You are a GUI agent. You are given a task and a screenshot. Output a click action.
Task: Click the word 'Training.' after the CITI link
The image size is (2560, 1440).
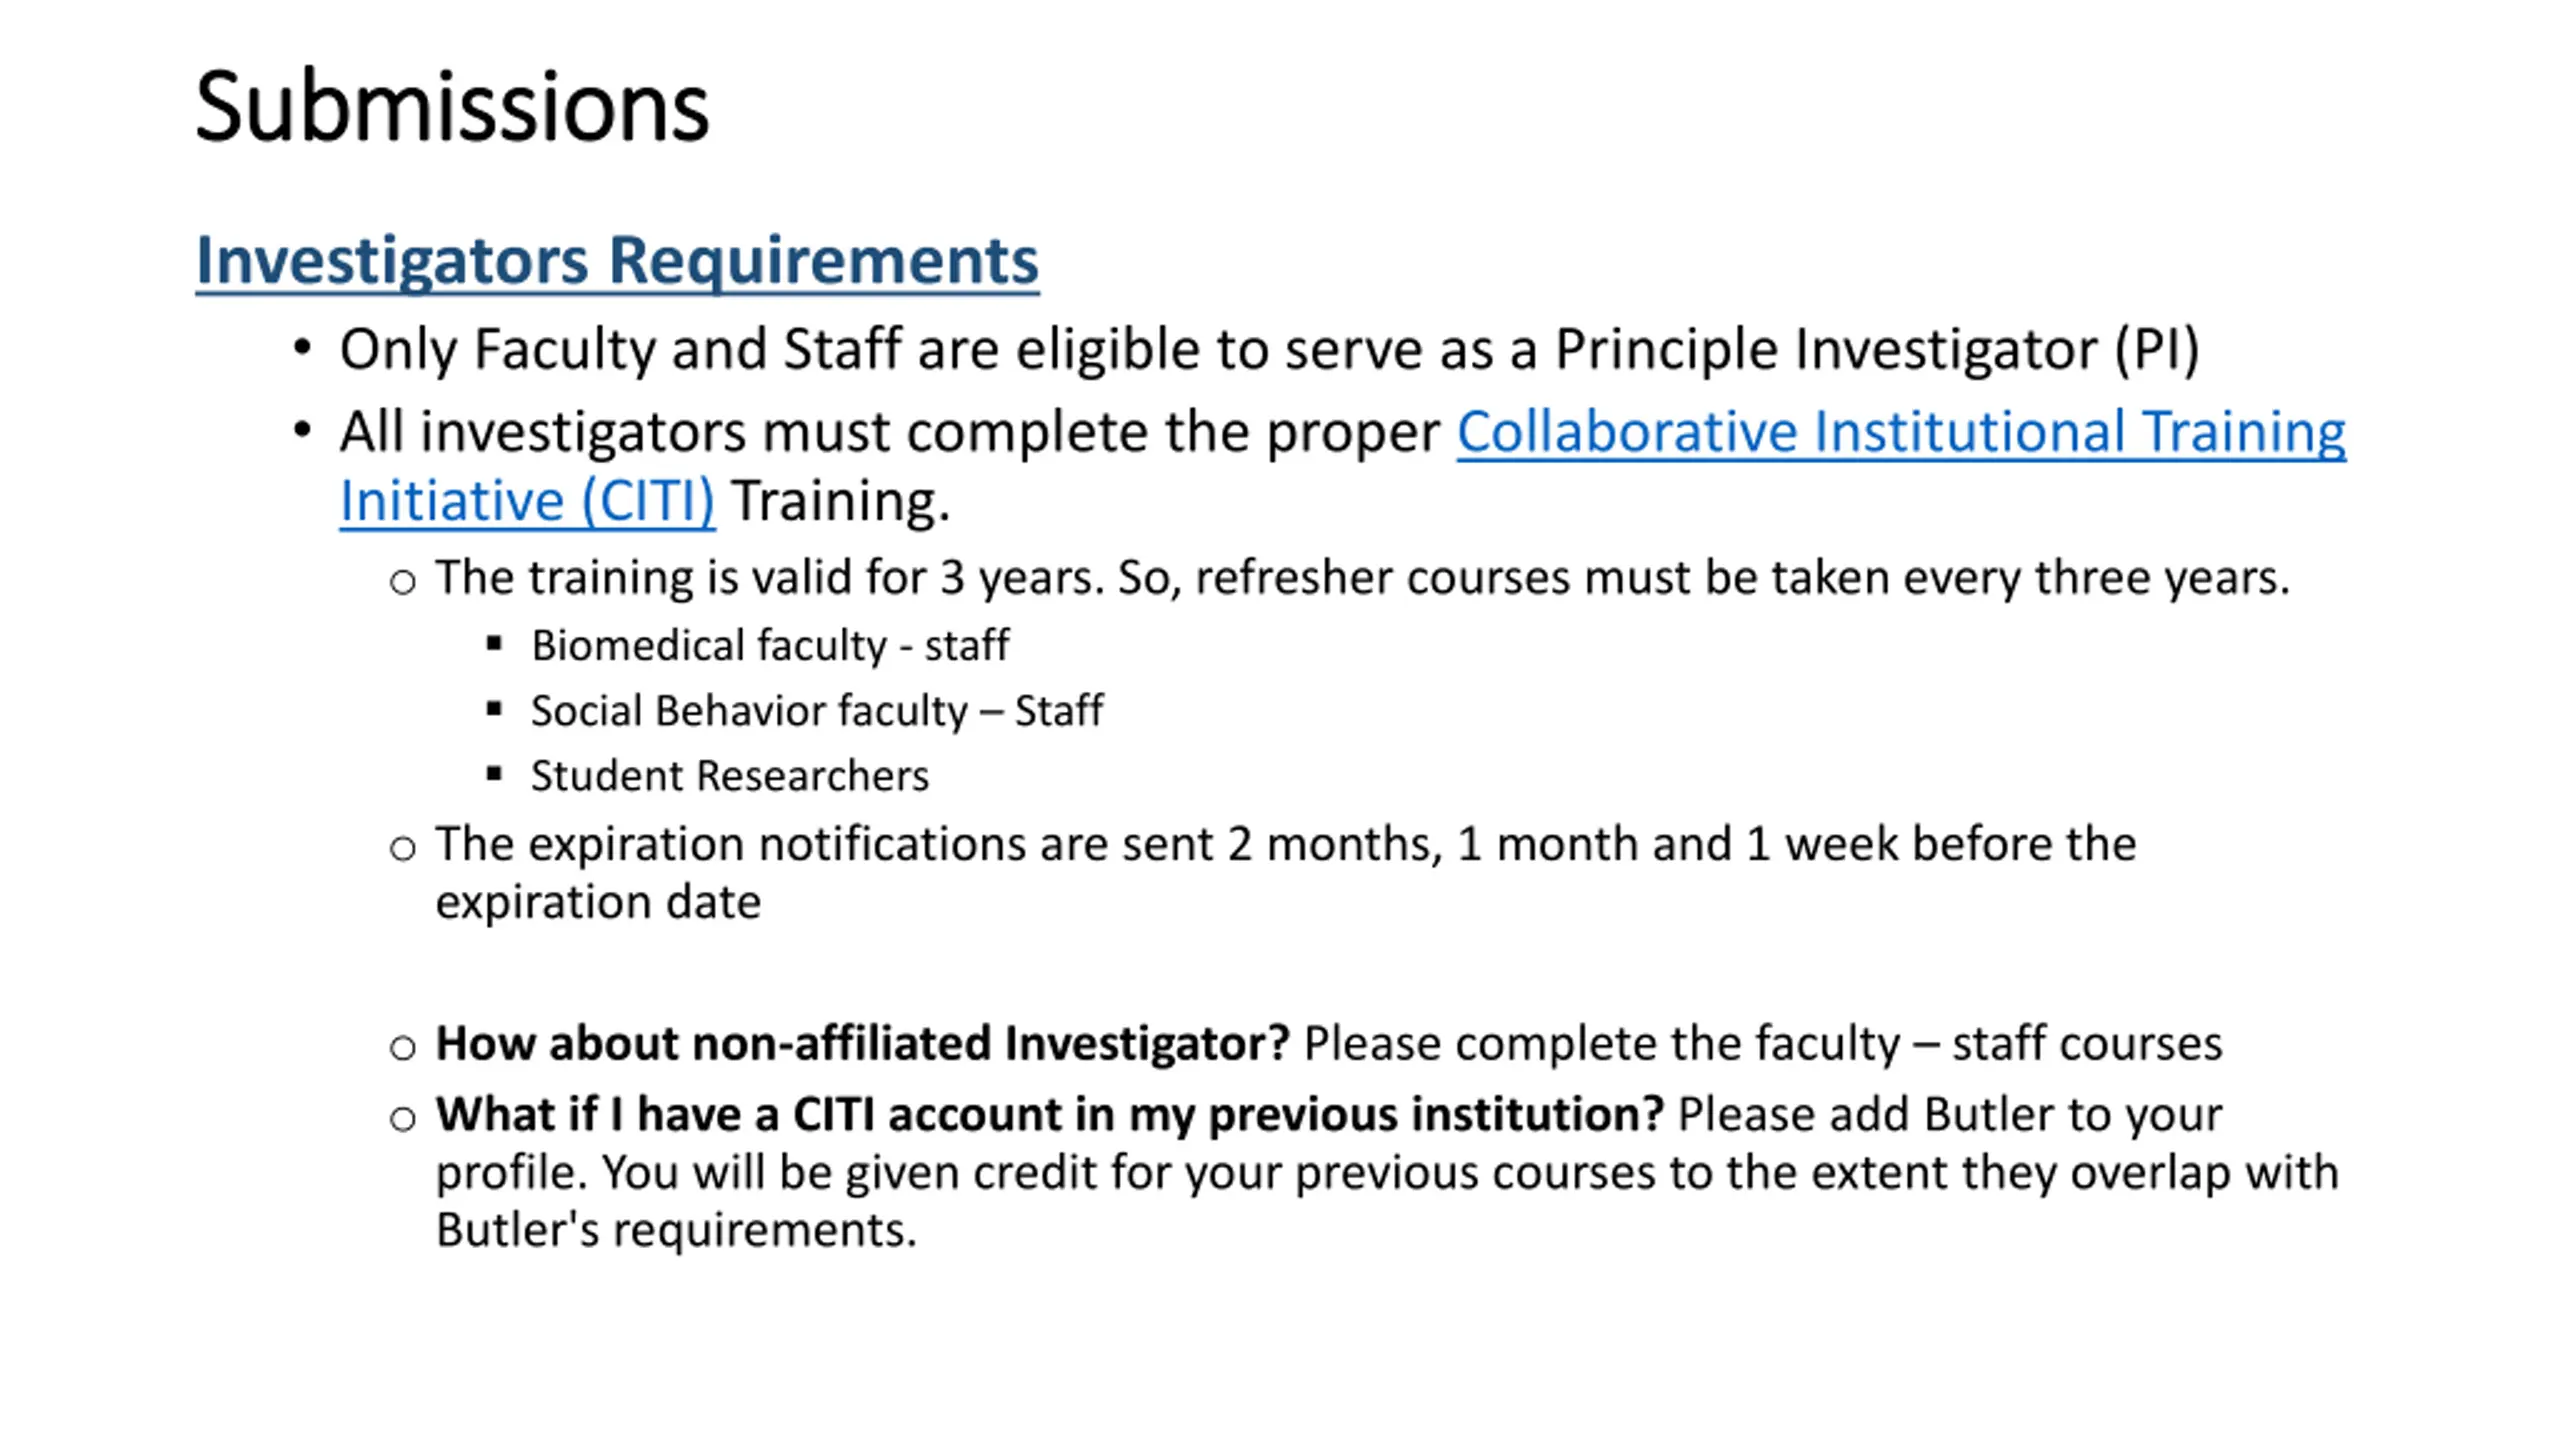(x=840, y=500)
